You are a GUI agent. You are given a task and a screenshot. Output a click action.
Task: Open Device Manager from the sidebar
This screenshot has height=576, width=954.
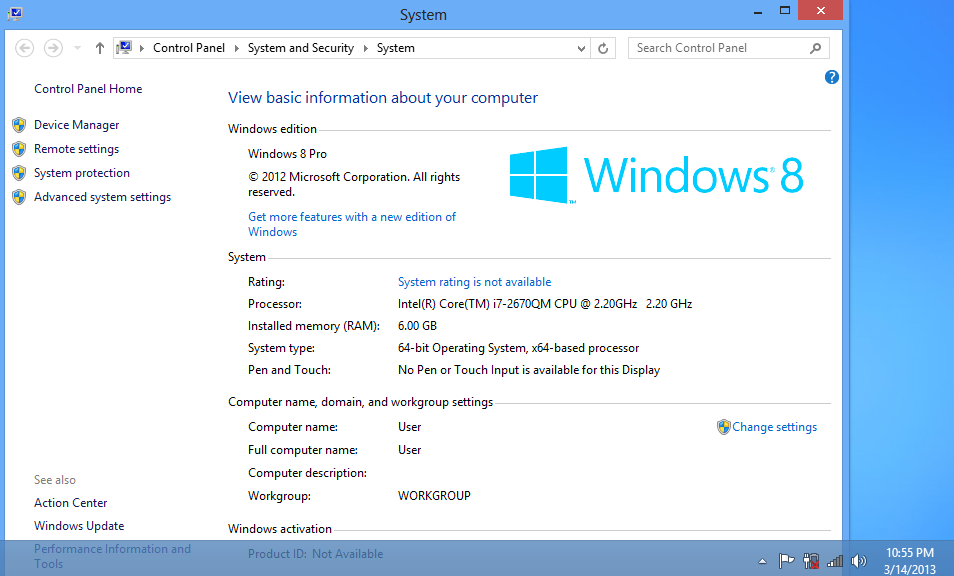tap(76, 125)
